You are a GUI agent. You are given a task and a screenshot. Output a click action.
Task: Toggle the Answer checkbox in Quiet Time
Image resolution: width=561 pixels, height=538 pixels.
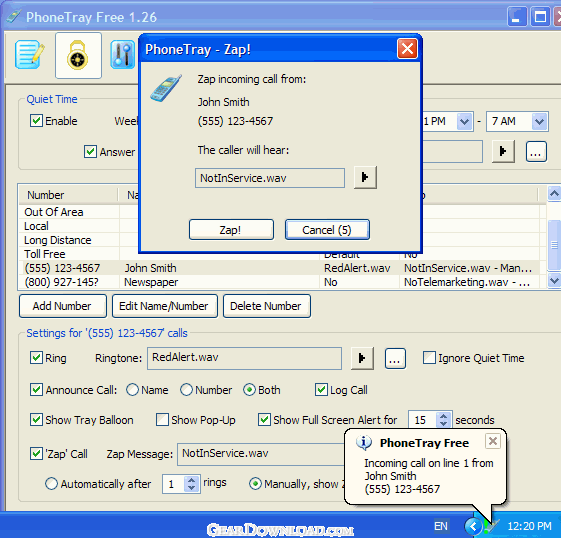(x=90, y=152)
